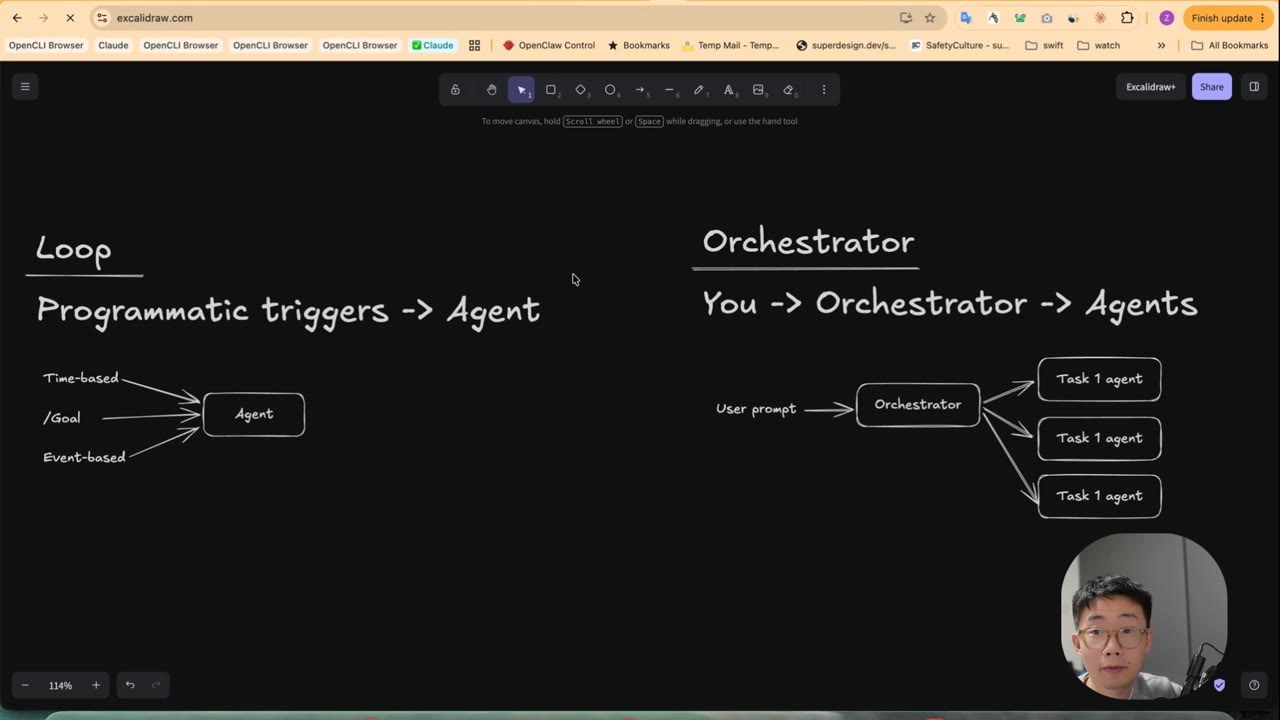Screen dimensions: 1280x720
Task: Open the SafetyCulture bookmark
Action: coord(960,45)
